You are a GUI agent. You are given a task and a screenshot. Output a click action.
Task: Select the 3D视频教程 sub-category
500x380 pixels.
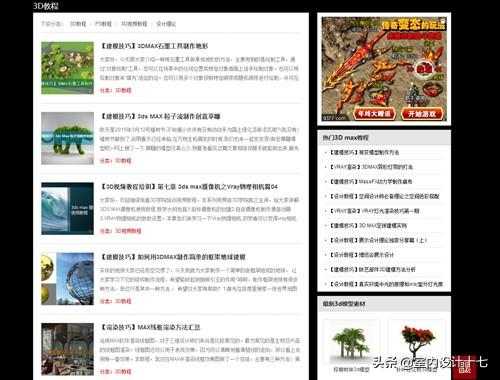click(134, 24)
